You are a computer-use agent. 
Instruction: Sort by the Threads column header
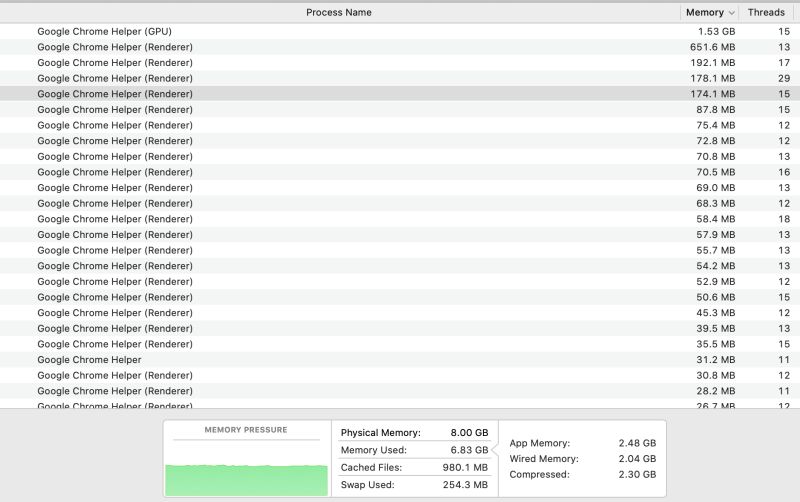coord(766,12)
